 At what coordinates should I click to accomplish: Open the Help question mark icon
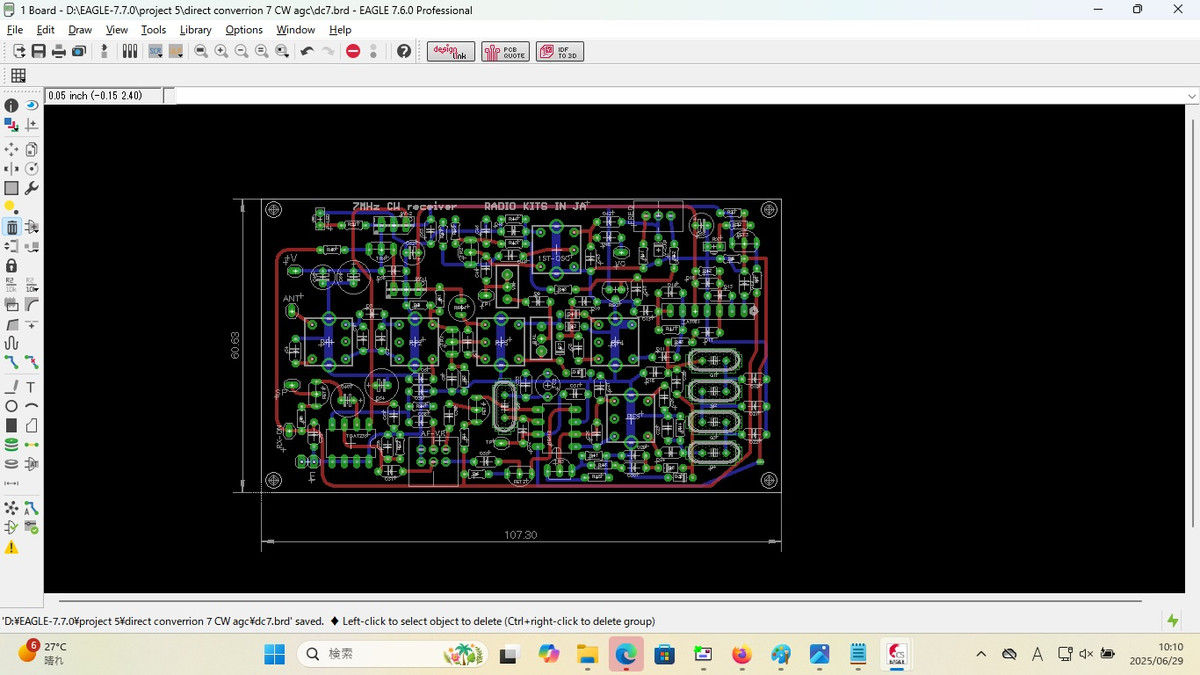click(403, 51)
